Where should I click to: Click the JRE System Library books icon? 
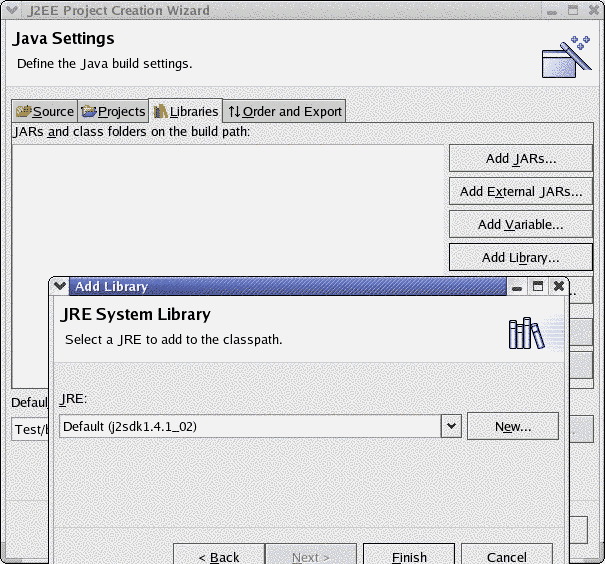(x=525, y=334)
